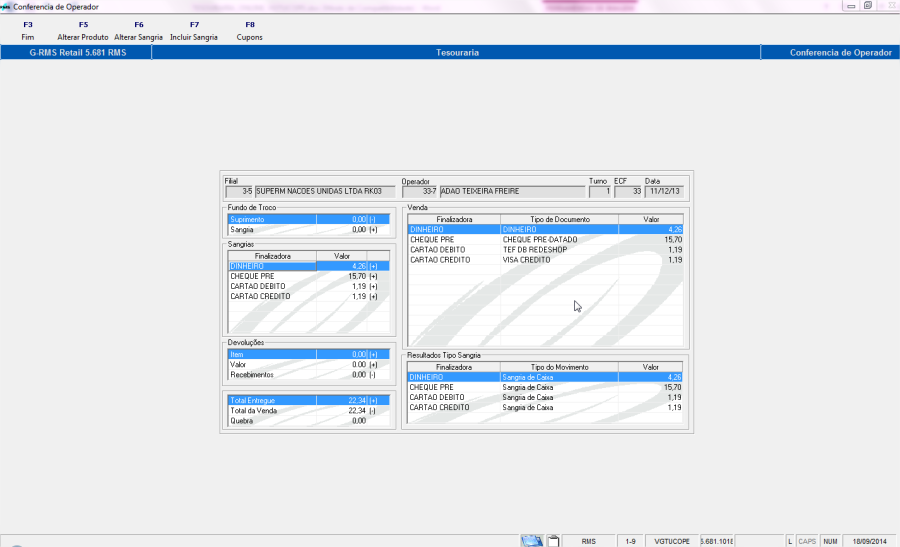Select F7 Incluir Sangria
Viewport: 900px width, 547px height.
point(194,31)
